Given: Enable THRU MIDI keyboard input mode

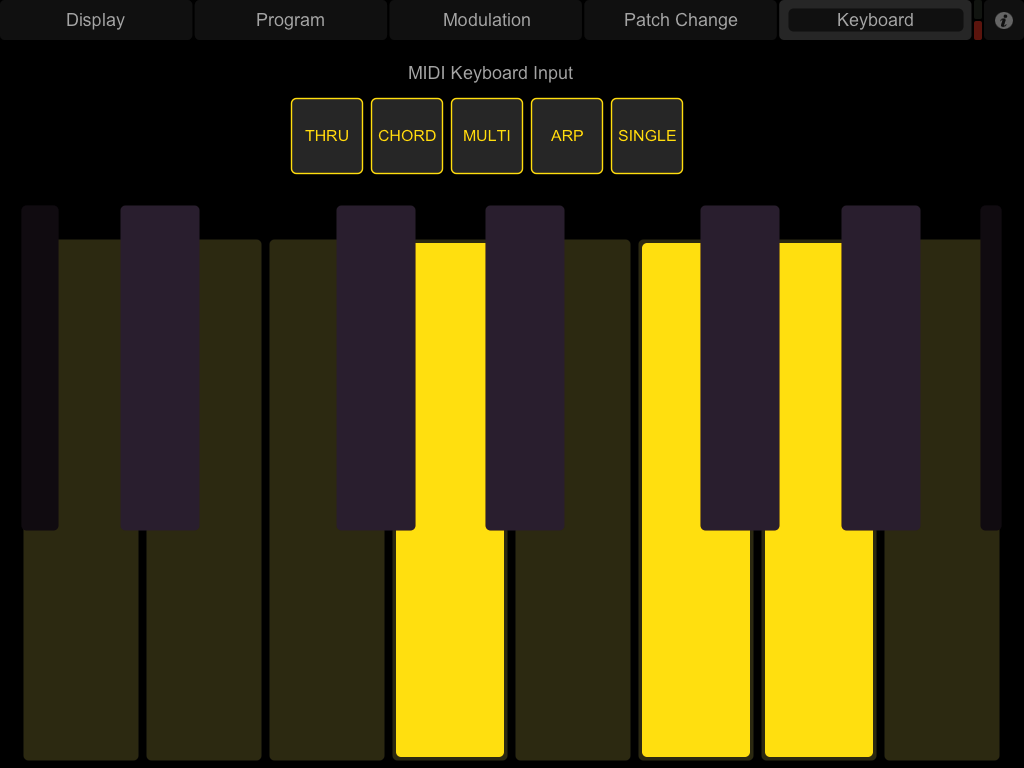Looking at the screenshot, I should 327,136.
